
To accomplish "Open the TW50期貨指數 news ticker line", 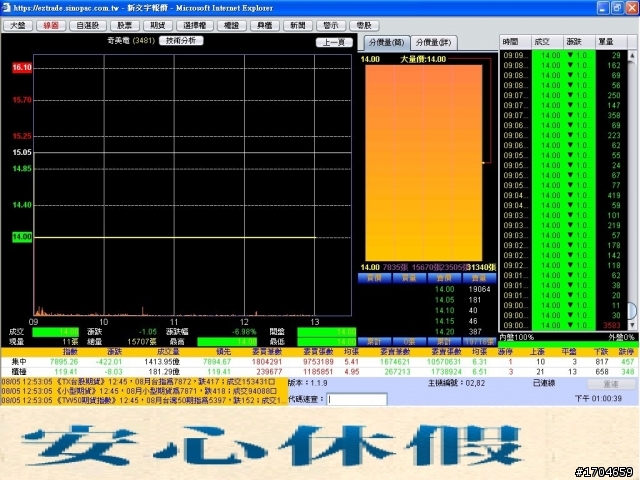I will [144, 400].
